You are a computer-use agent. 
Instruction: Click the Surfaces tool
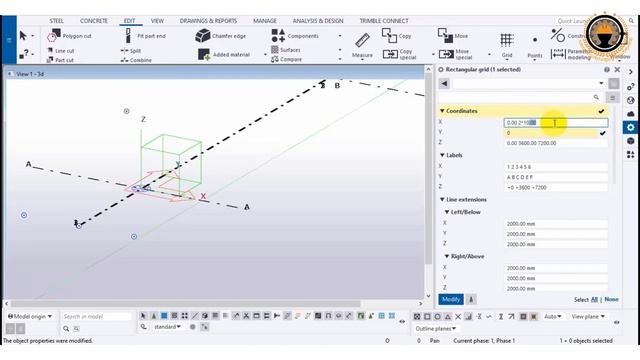tap(286, 50)
